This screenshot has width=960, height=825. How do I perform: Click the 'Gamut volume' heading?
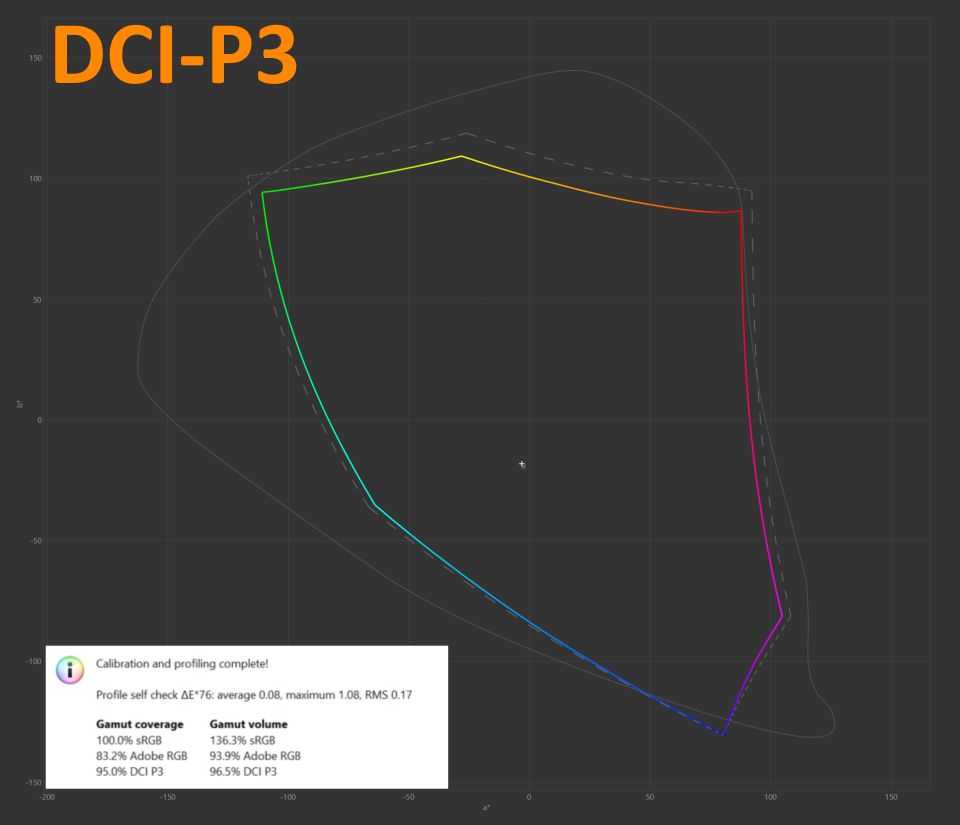pos(249,724)
